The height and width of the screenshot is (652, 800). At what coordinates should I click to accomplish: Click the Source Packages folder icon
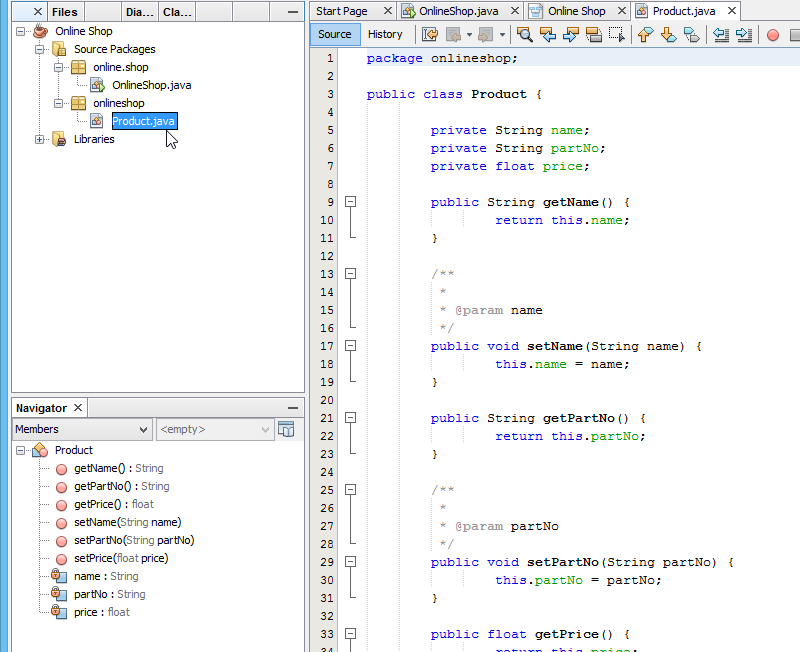(x=59, y=49)
